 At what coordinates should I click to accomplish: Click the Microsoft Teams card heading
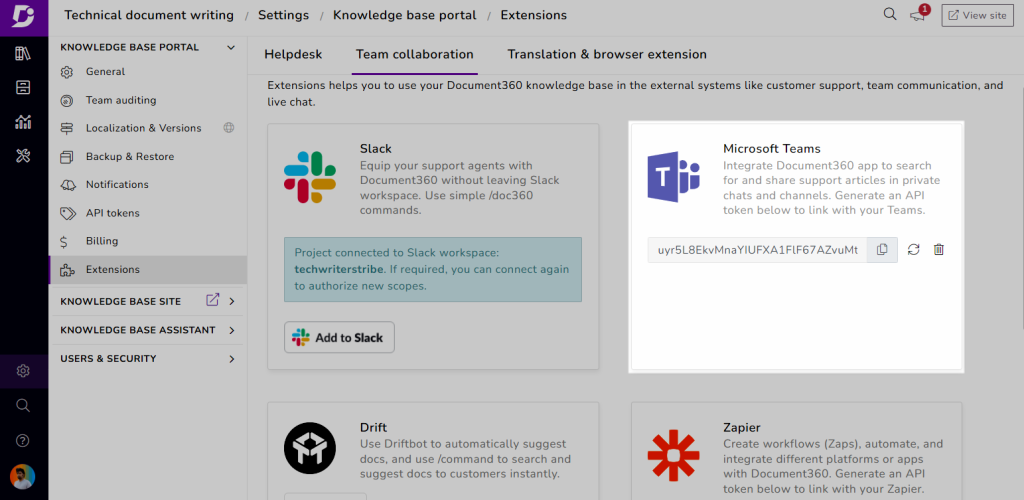(772, 149)
